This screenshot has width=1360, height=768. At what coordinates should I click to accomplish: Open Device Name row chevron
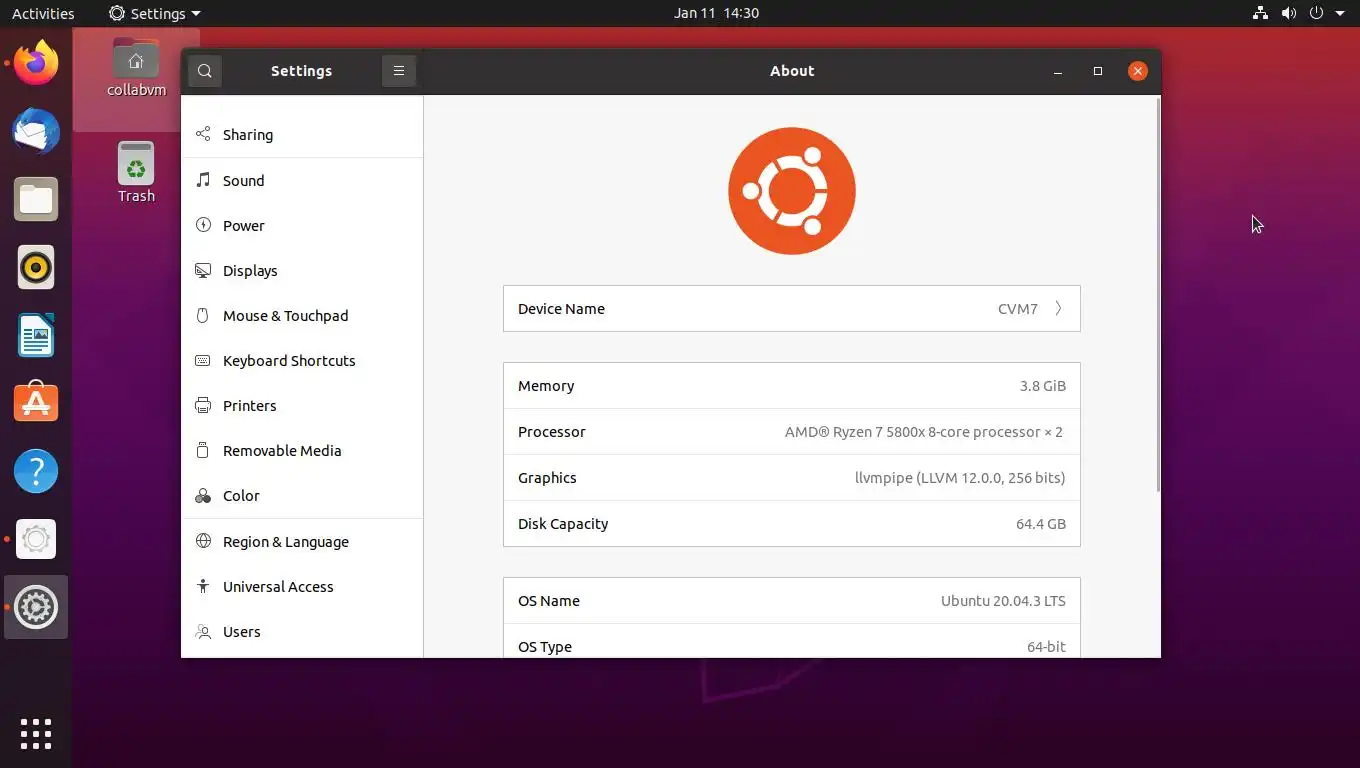(x=1058, y=309)
